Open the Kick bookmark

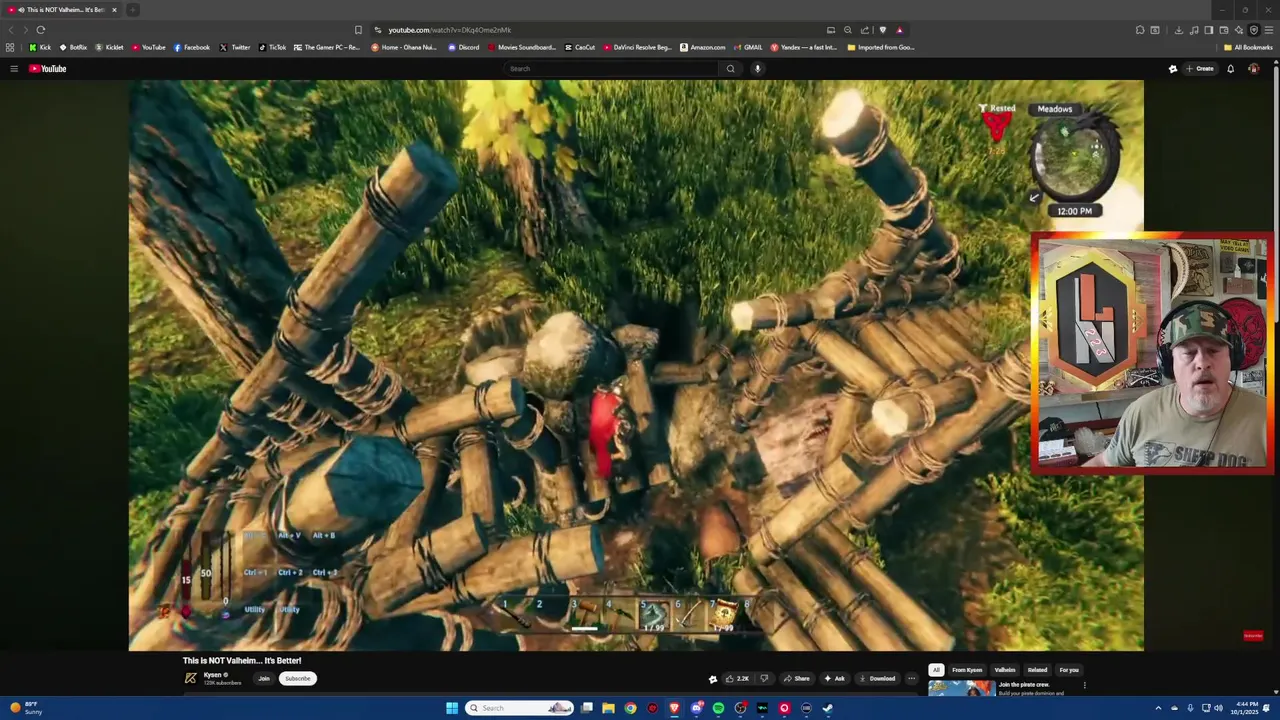pyautogui.click(x=40, y=47)
